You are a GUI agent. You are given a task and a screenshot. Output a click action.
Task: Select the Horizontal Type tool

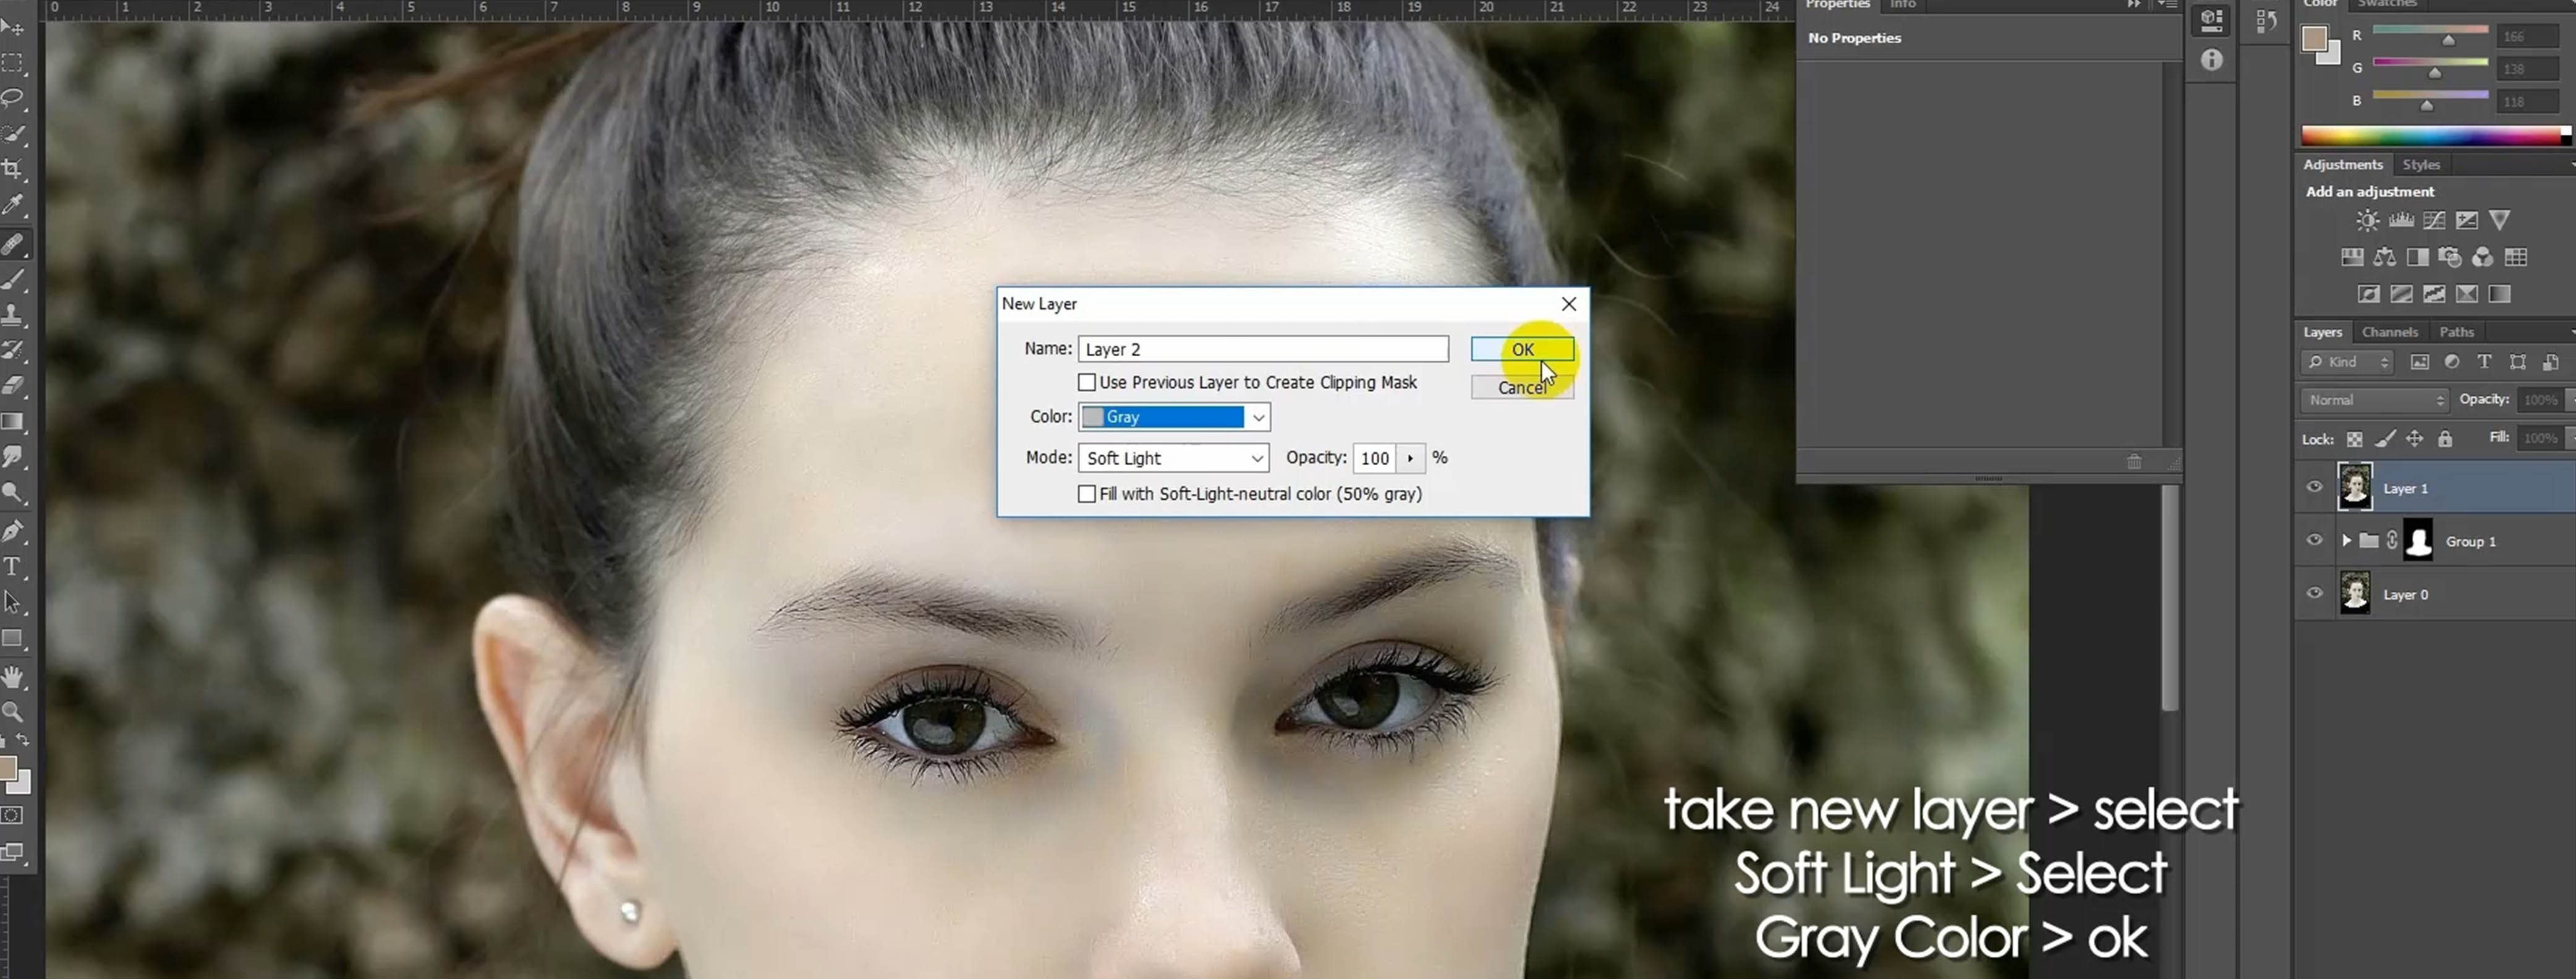(x=13, y=567)
